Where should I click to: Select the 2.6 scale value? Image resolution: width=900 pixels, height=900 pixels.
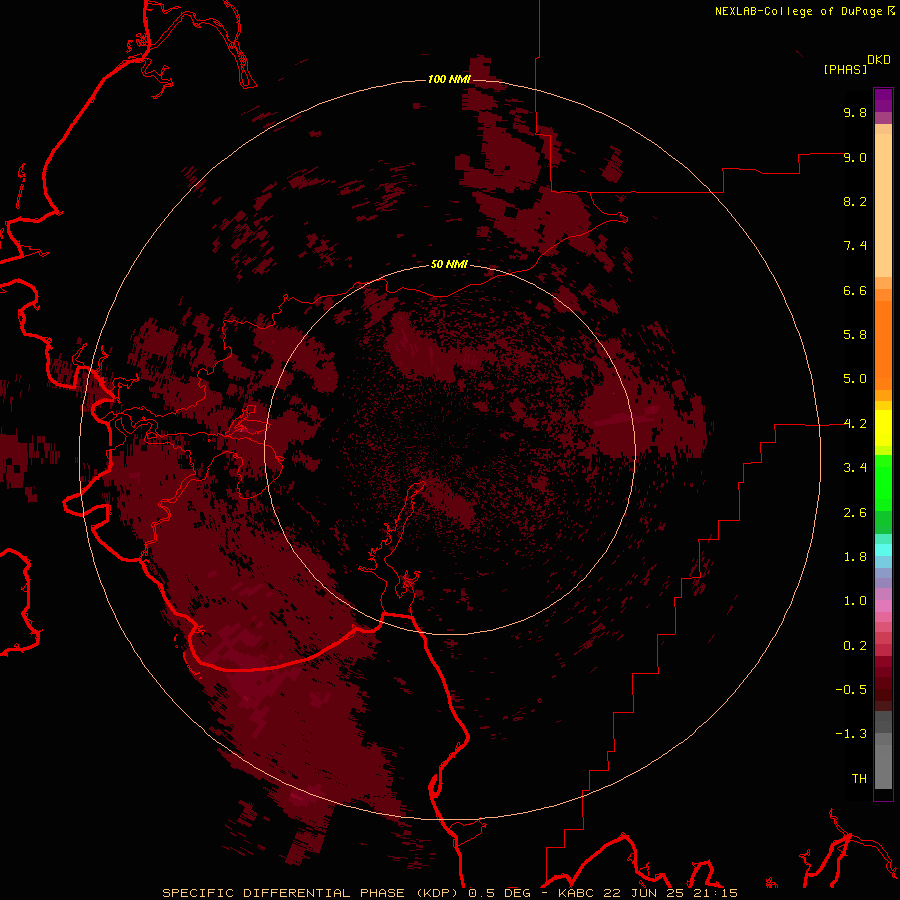pyautogui.click(x=855, y=513)
